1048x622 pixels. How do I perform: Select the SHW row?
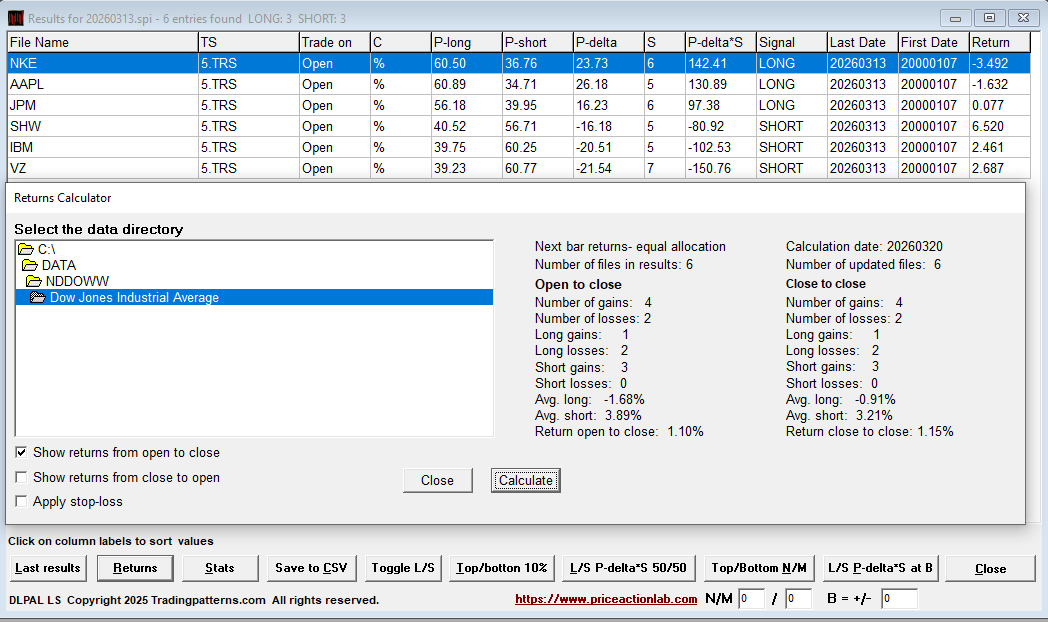519,126
